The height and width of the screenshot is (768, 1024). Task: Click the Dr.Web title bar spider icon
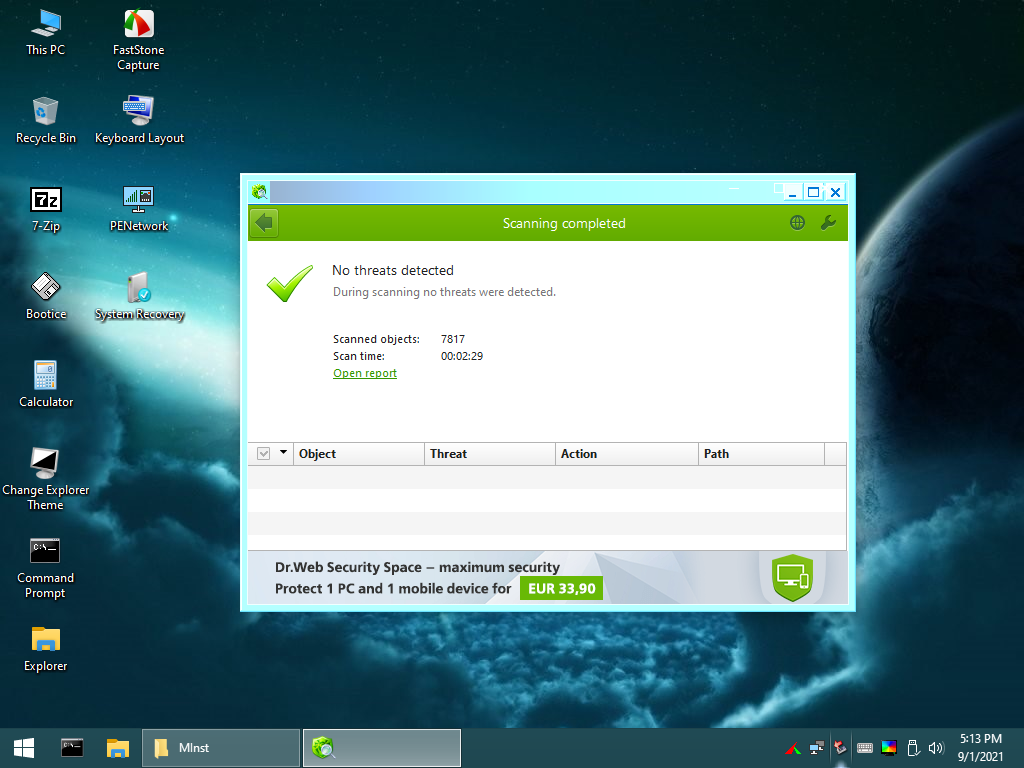(259, 192)
